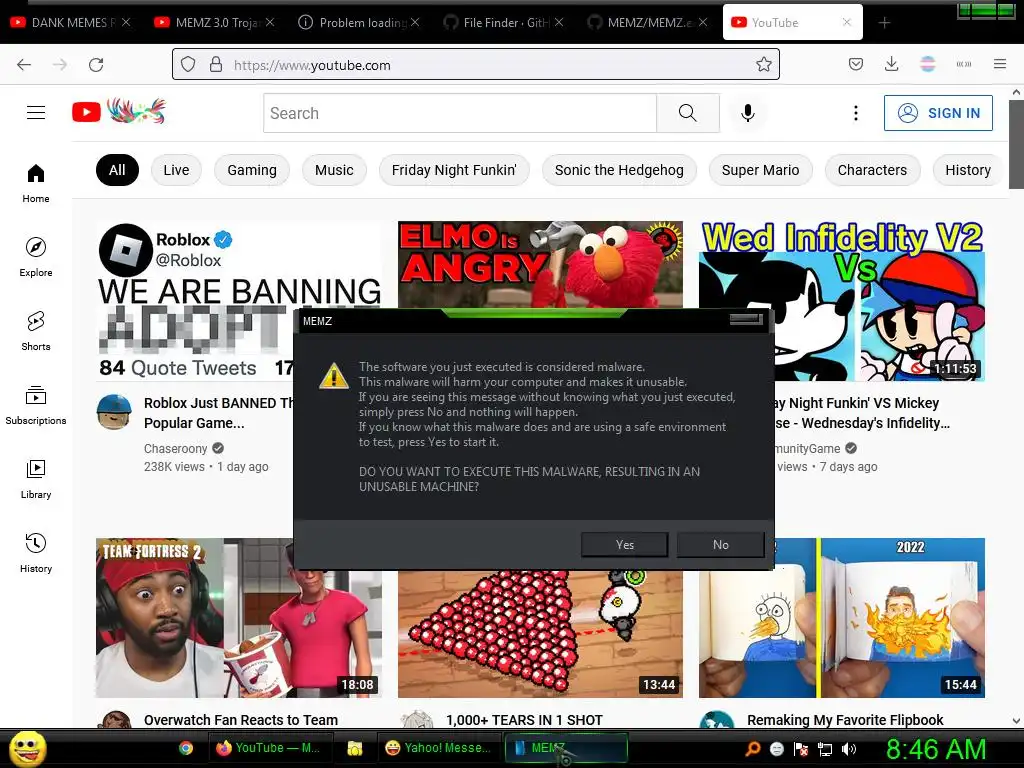
Task: Go back with the browser back arrow
Action: [24, 64]
